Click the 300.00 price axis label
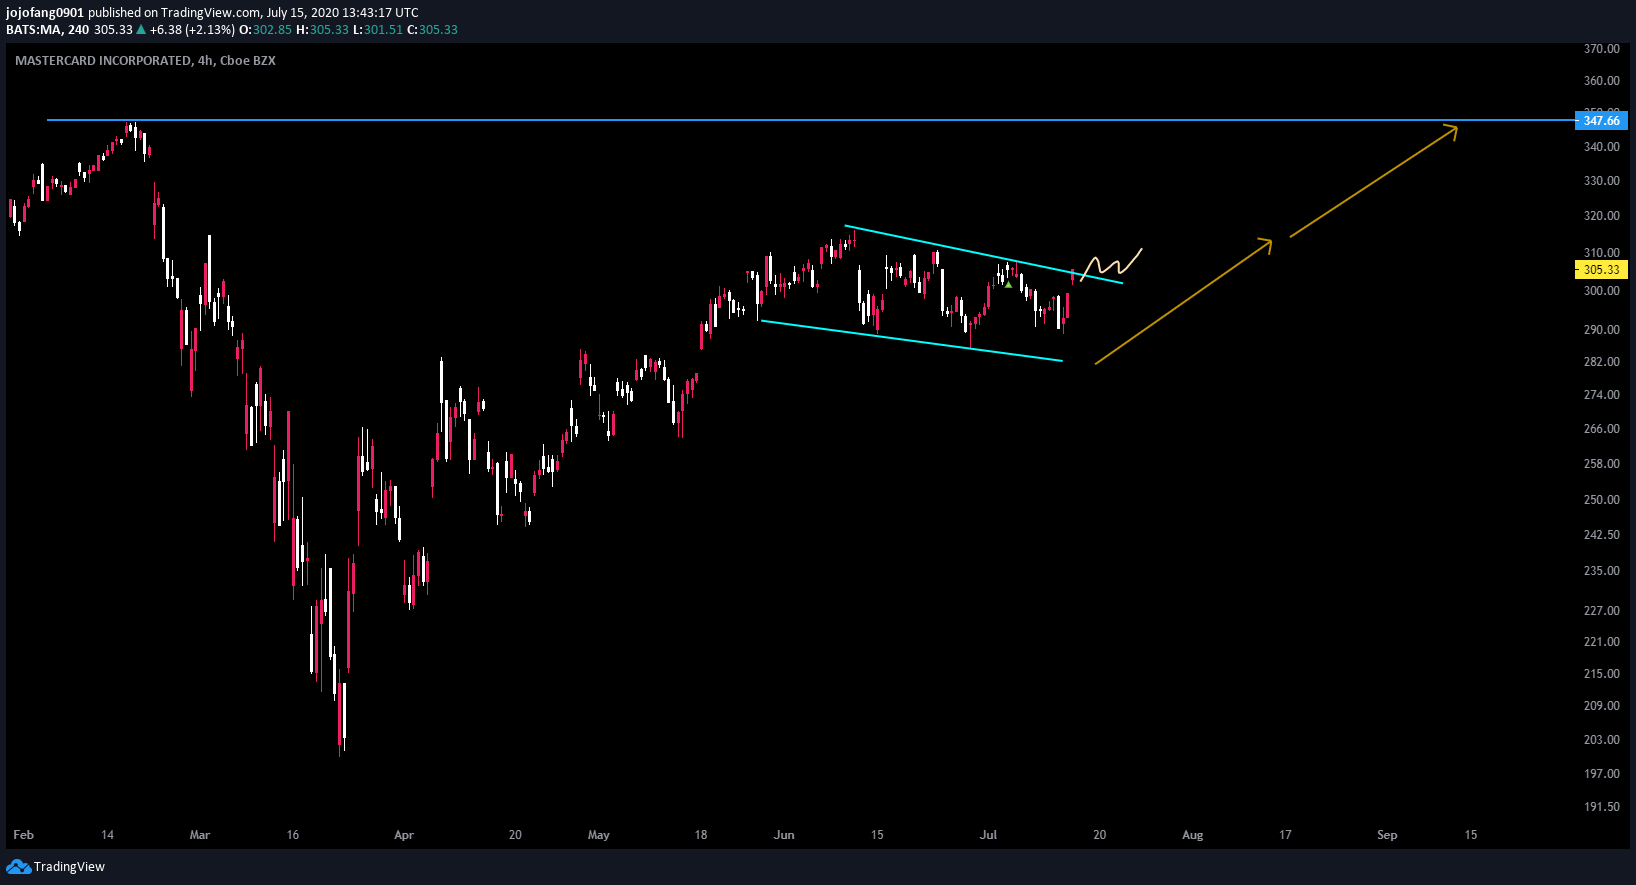The width and height of the screenshot is (1636, 885). 1601,290
